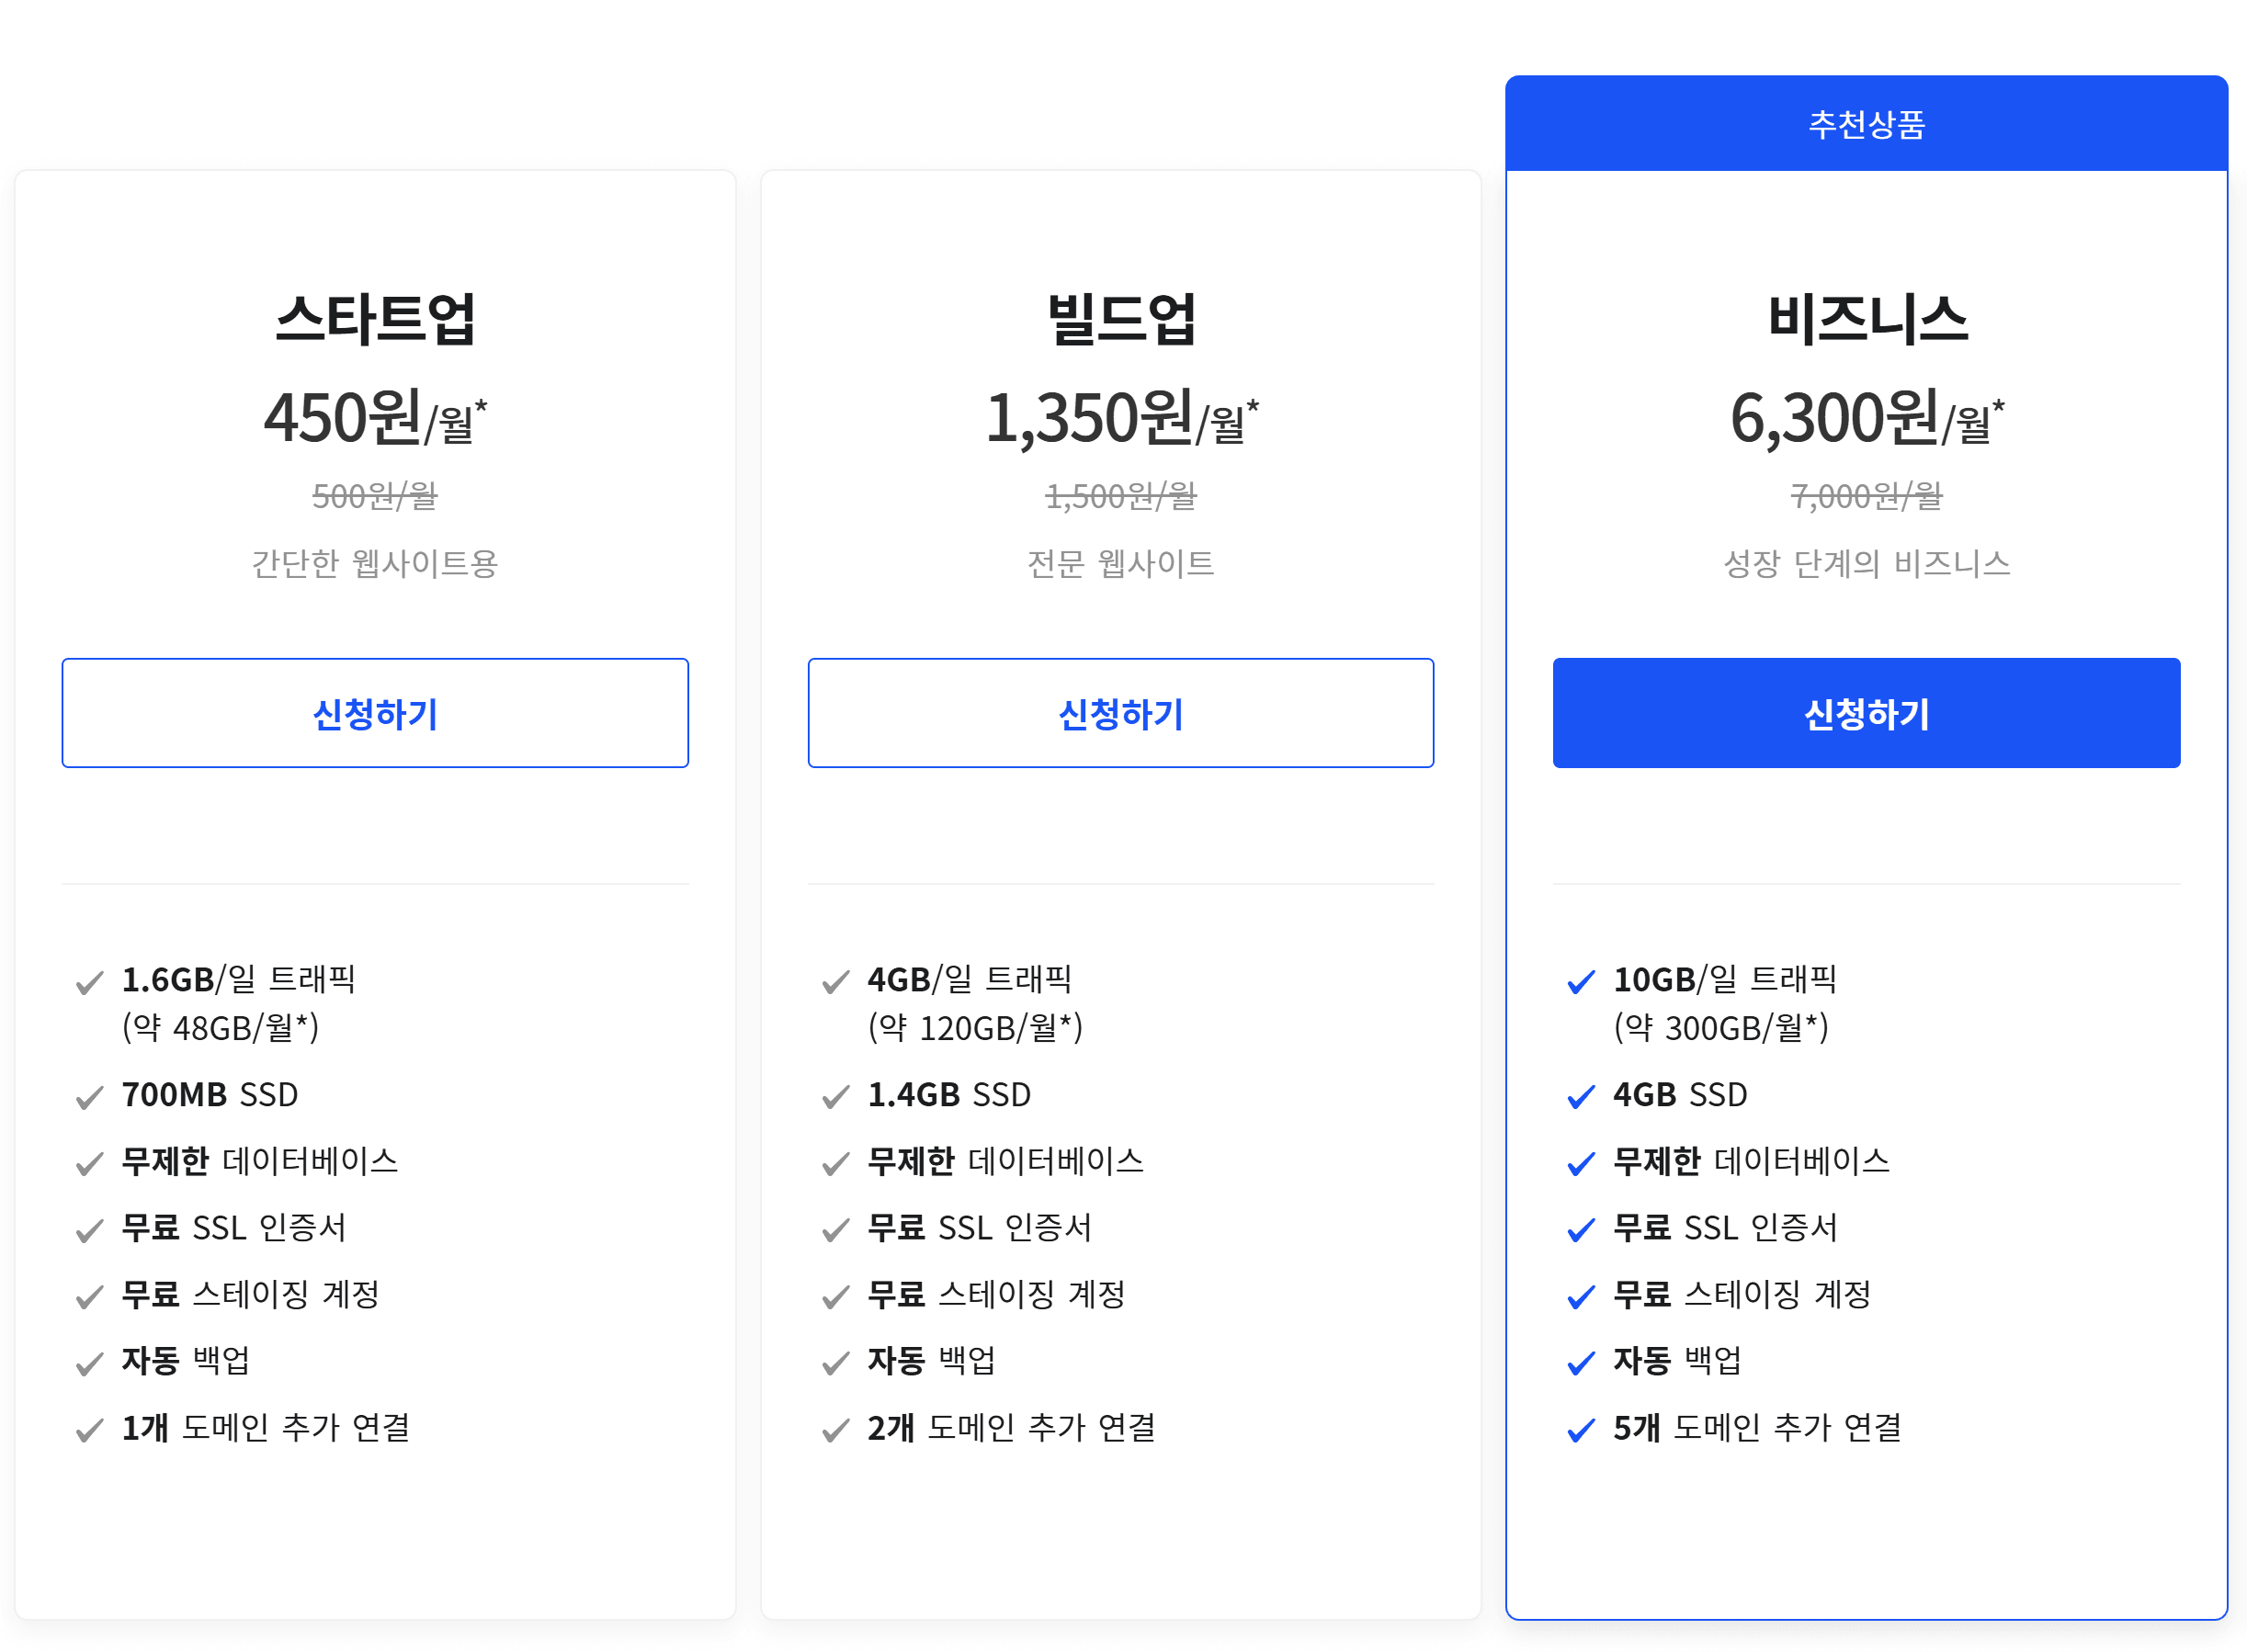Select 신청하기 on the 빌드업 plan

pos(1121,713)
